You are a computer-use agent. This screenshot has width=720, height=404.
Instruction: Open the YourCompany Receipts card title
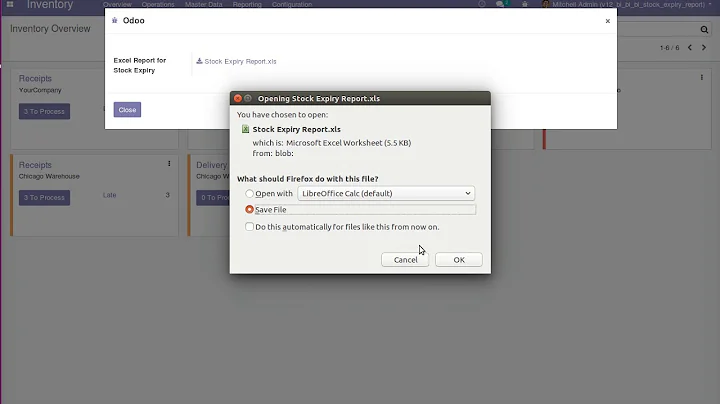pyautogui.click(x=35, y=79)
